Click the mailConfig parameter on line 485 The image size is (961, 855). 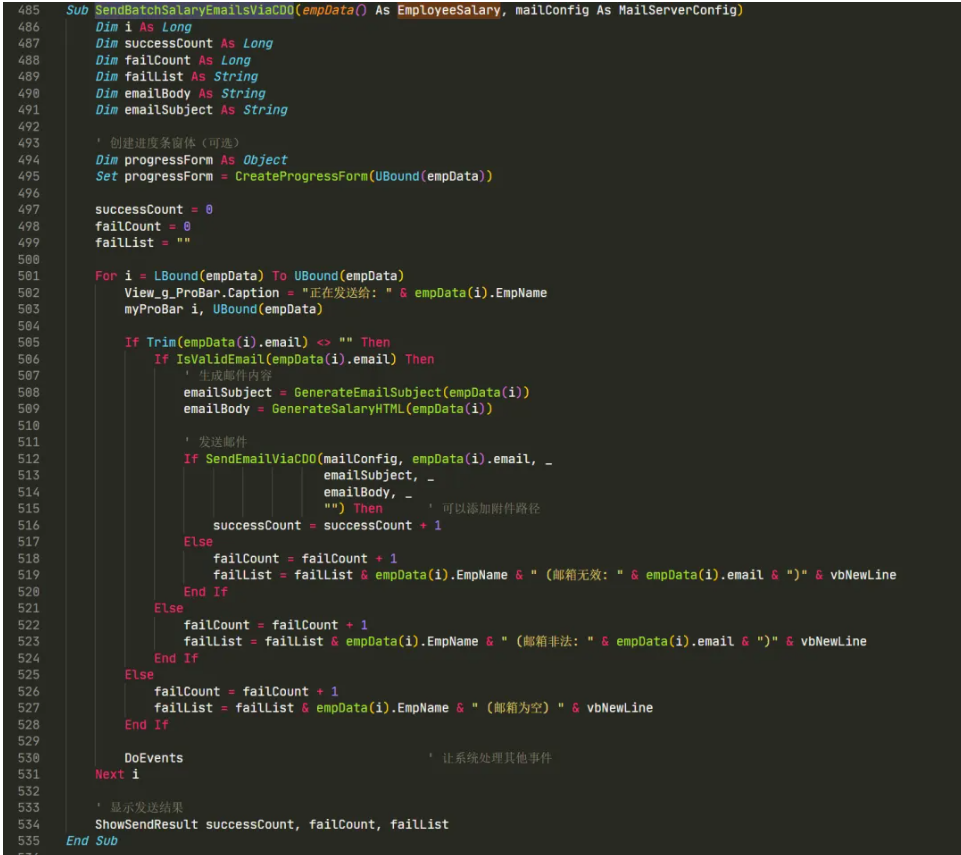(552, 10)
